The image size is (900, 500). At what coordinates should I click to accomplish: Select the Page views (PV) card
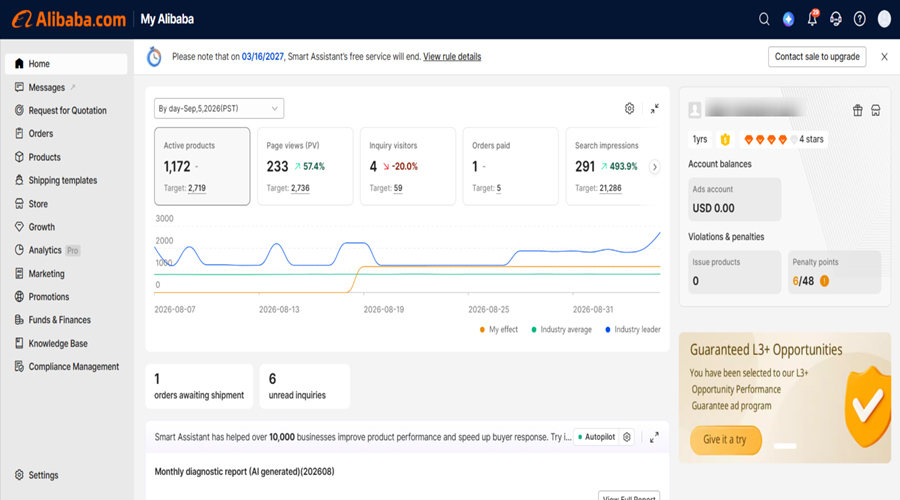(x=305, y=166)
